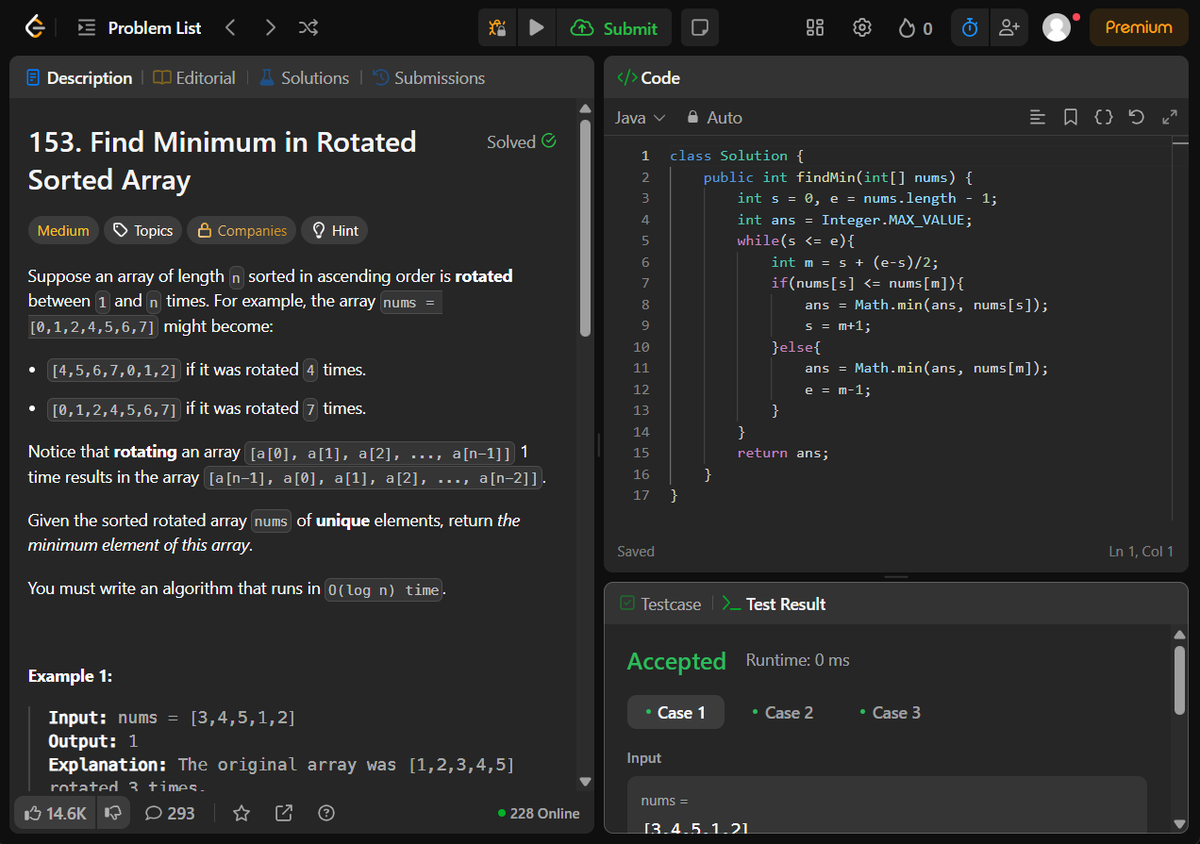The image size is (1200, 844).
Task: Select Case 2 in test results
Action: pos(782,713)
